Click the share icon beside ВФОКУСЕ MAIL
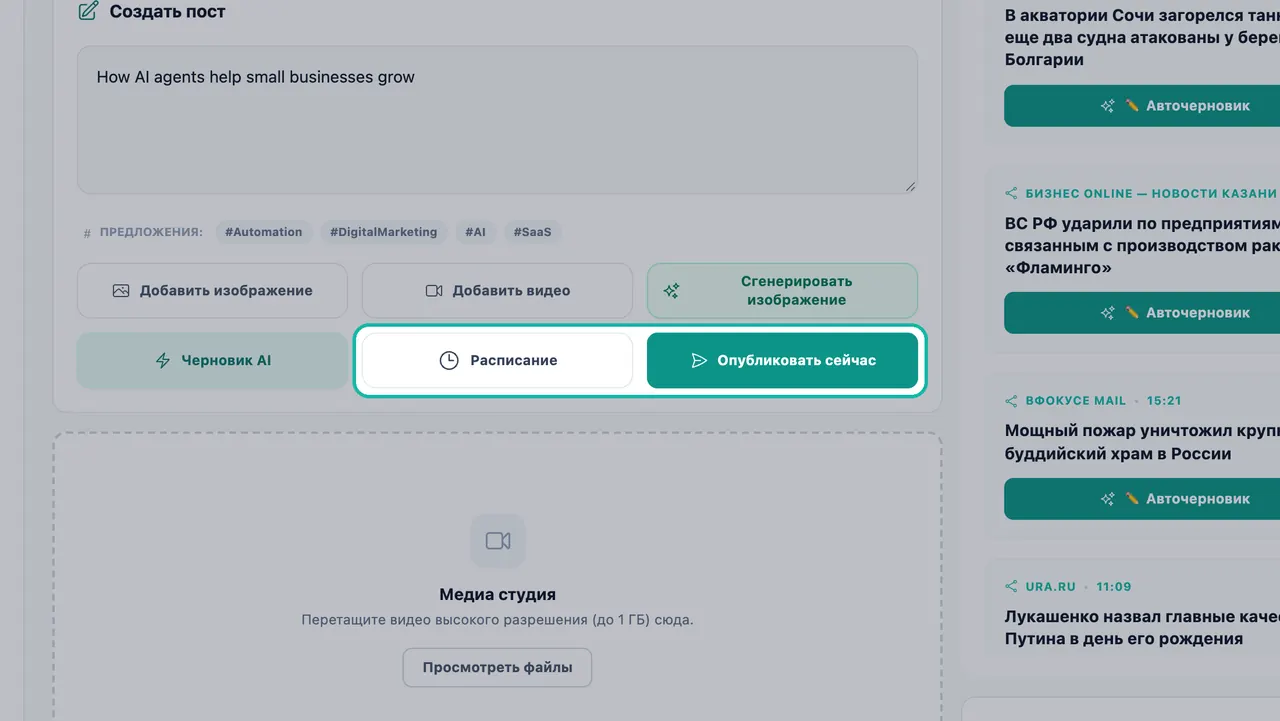Viewport: 1280px width, 721px height. 1011,400
